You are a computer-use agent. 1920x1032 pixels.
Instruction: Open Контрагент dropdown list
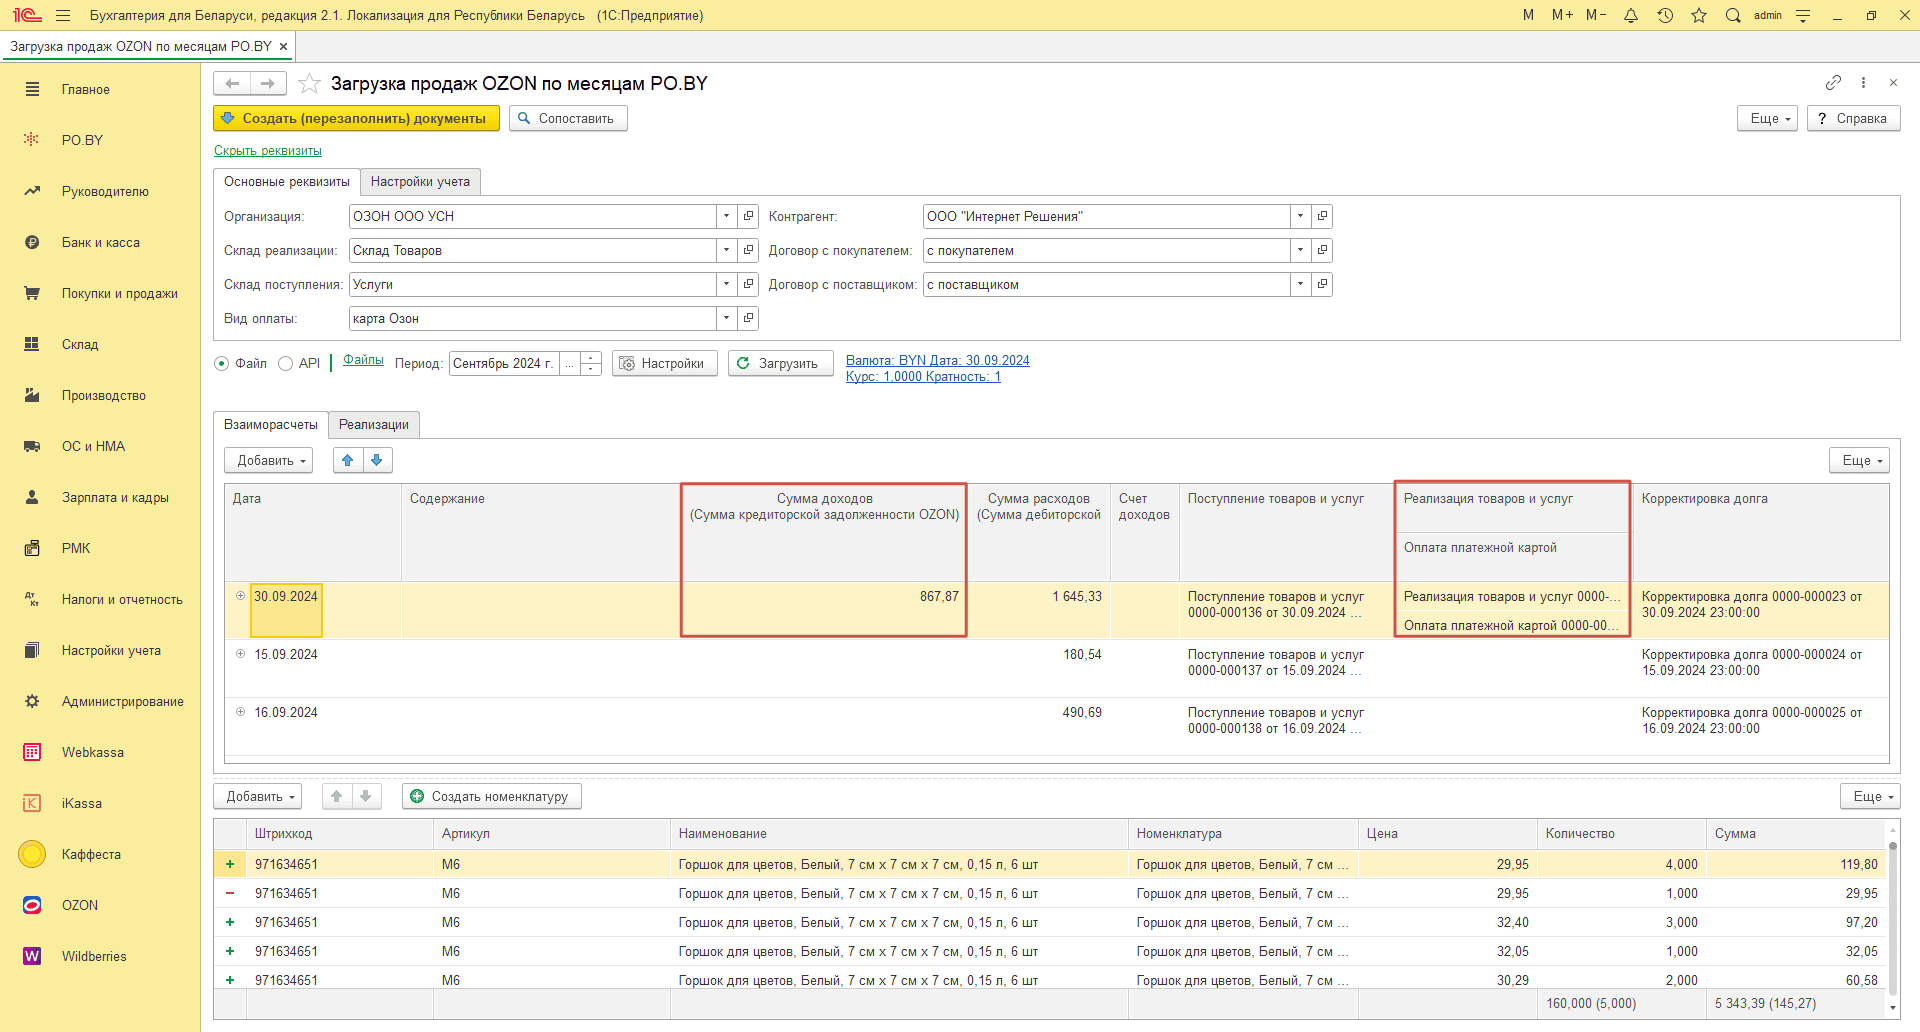[x=1300, y=216]
